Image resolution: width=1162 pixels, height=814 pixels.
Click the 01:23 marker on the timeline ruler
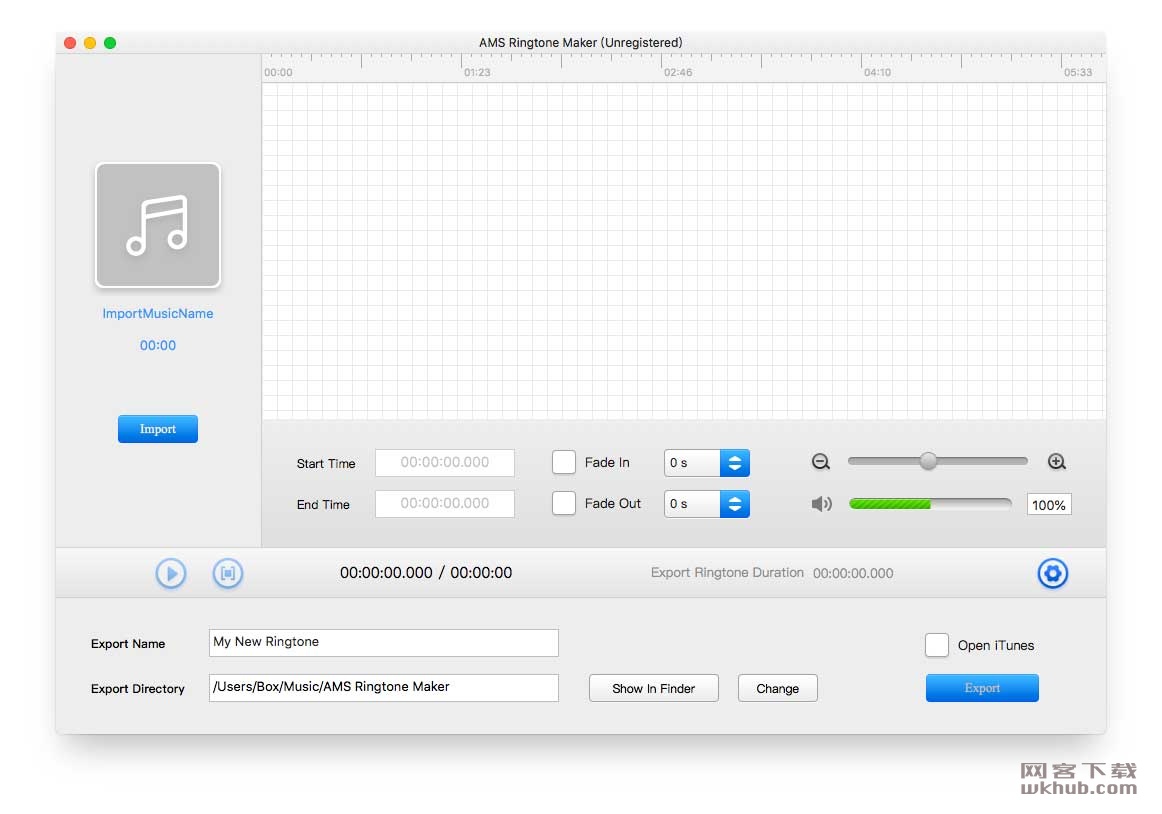(477, 72)
